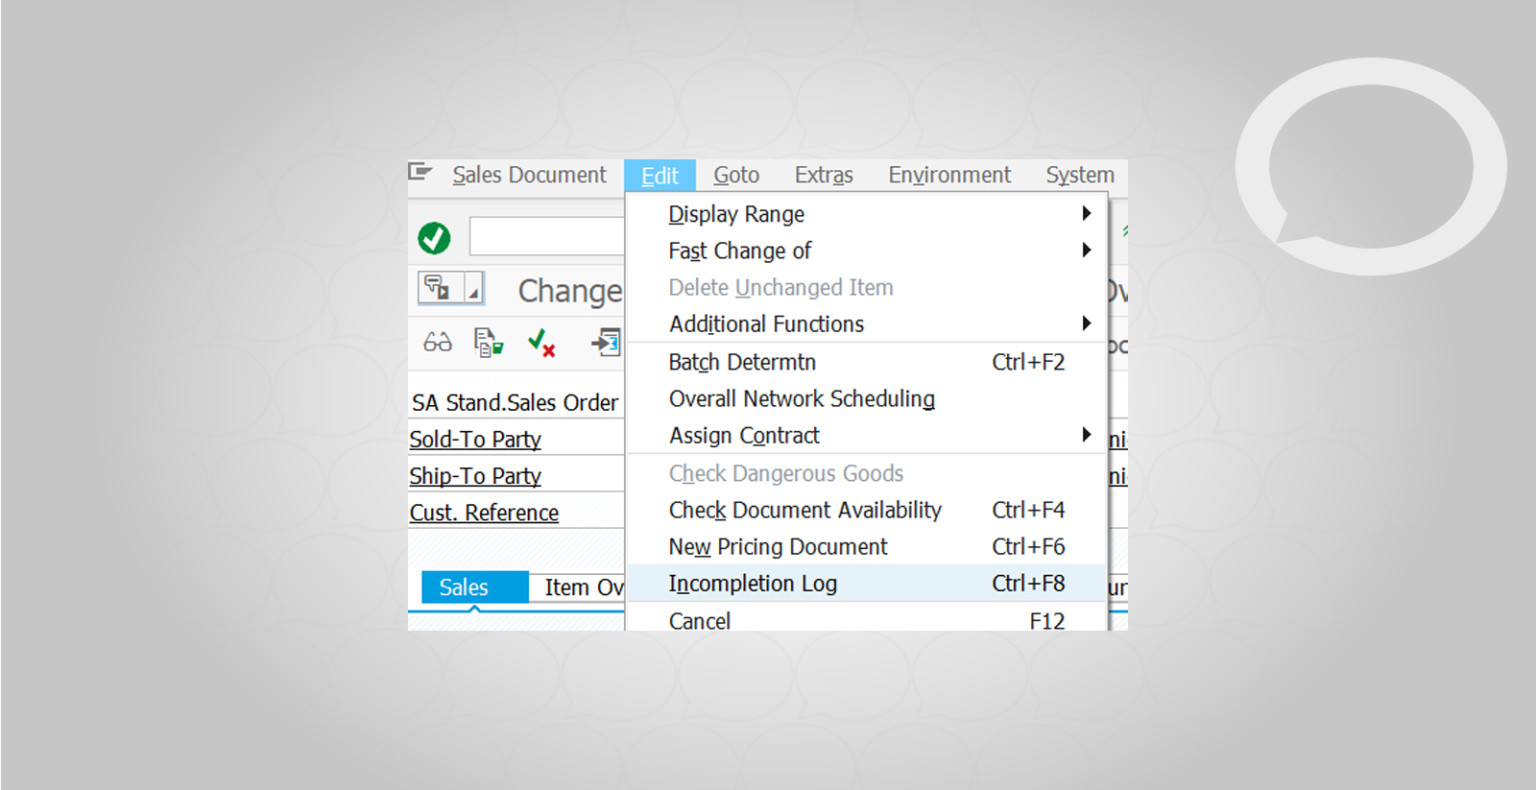Open the Environment menu
1536x790 pixels.
[x=948, y=174]
